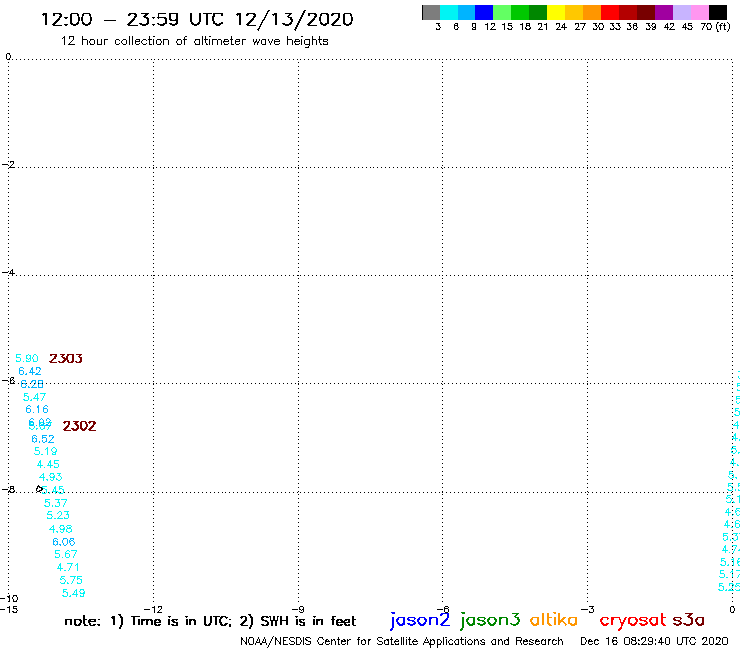Click the note 'Time is in UTC; SWH is in feet'
The image size is (740, 650).
tap(210, 621)
